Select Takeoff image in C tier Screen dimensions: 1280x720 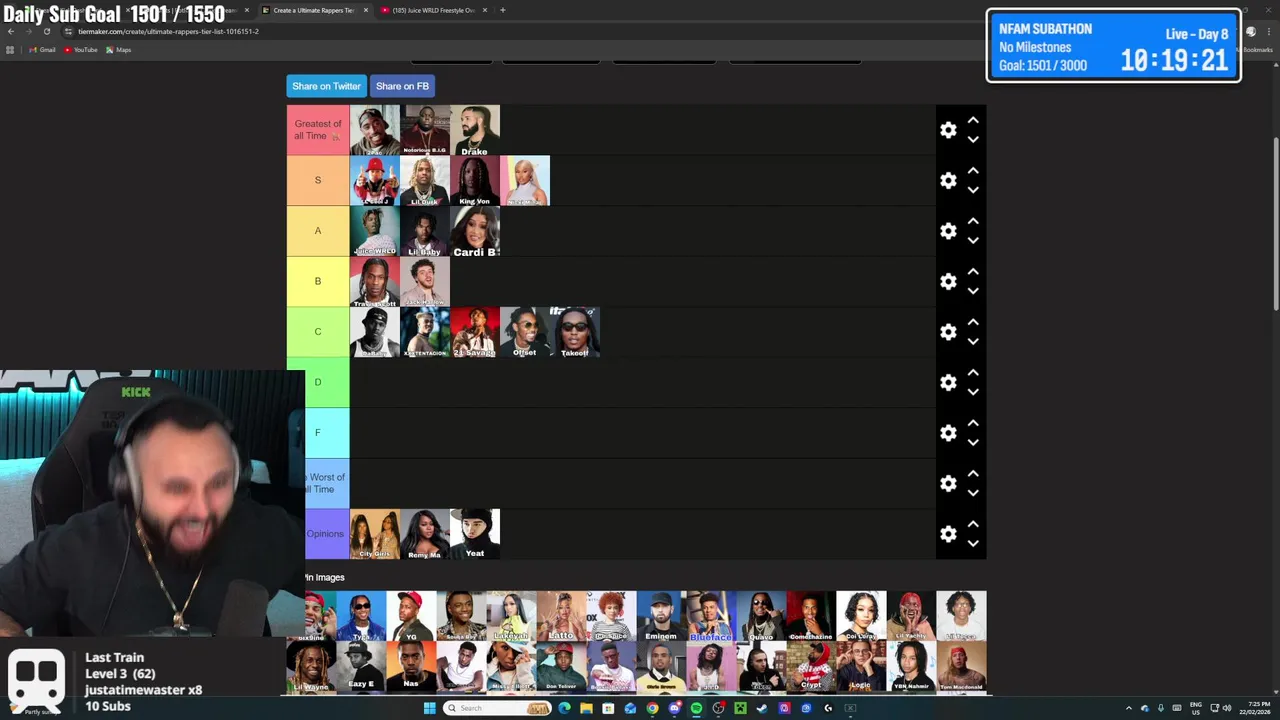(575, 332)
